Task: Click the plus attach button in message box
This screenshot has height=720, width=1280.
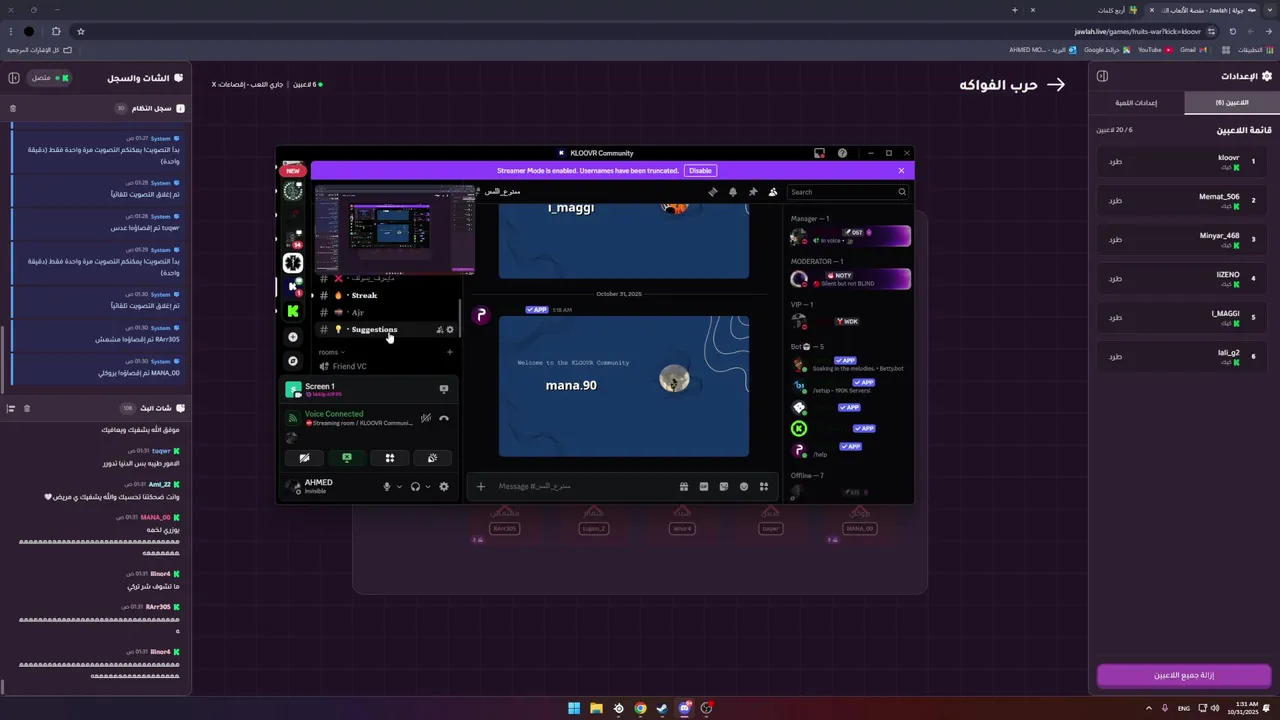Action: (x=481, y=487)
